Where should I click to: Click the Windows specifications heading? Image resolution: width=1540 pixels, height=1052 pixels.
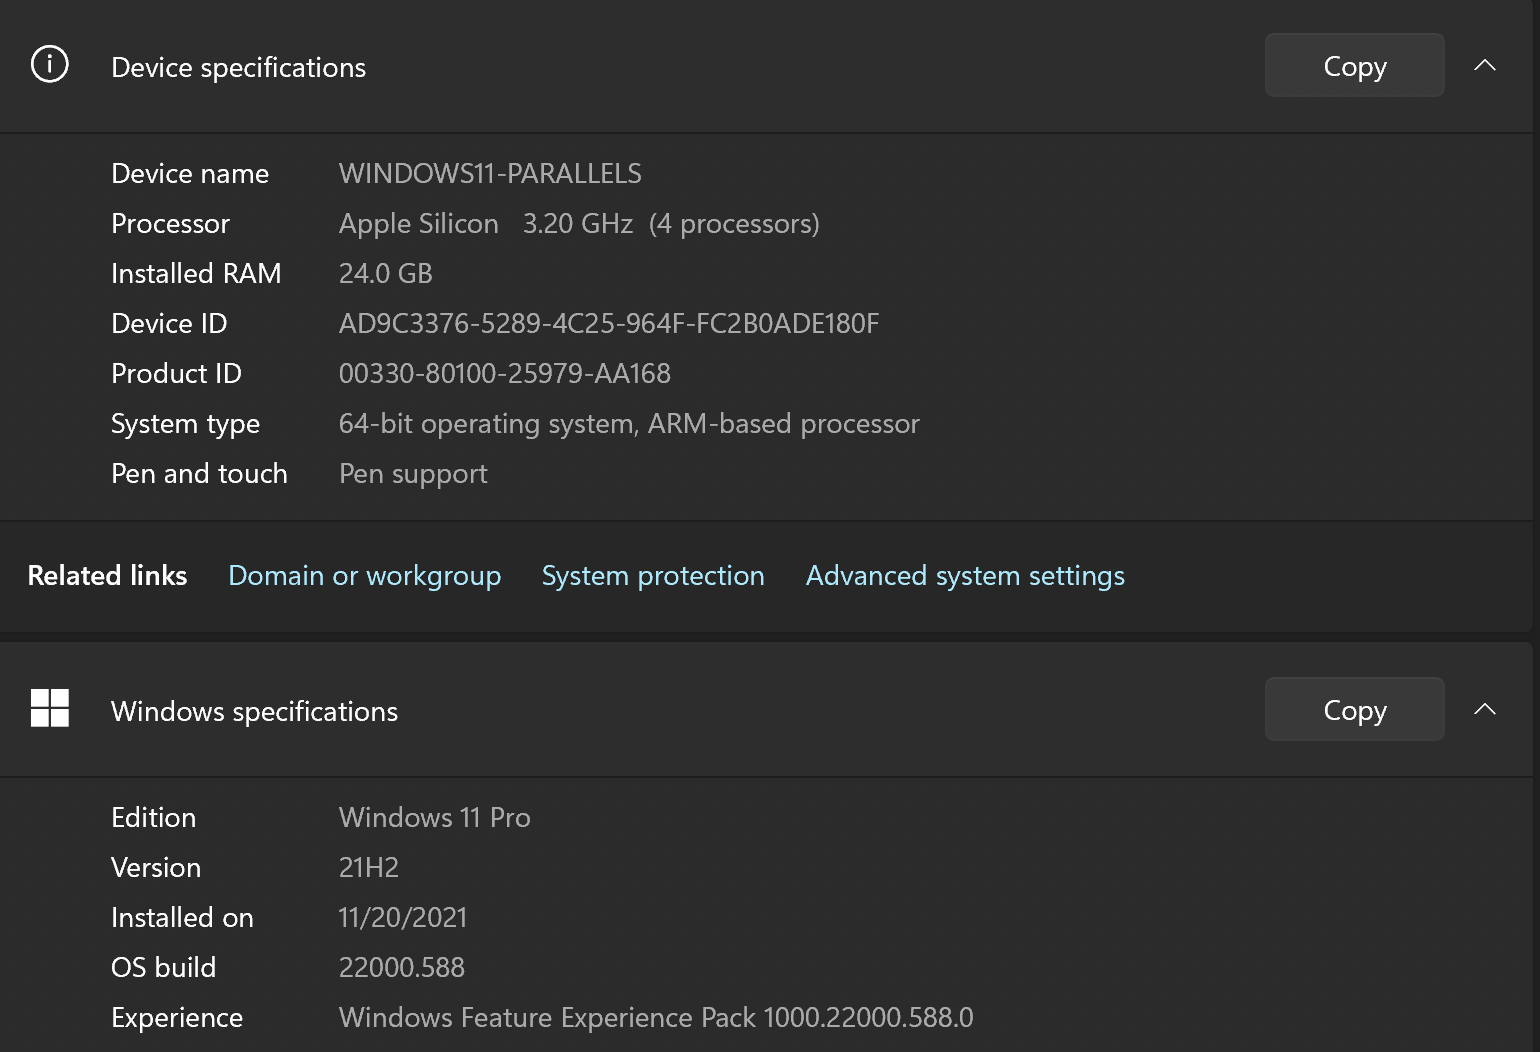point(254,712)
